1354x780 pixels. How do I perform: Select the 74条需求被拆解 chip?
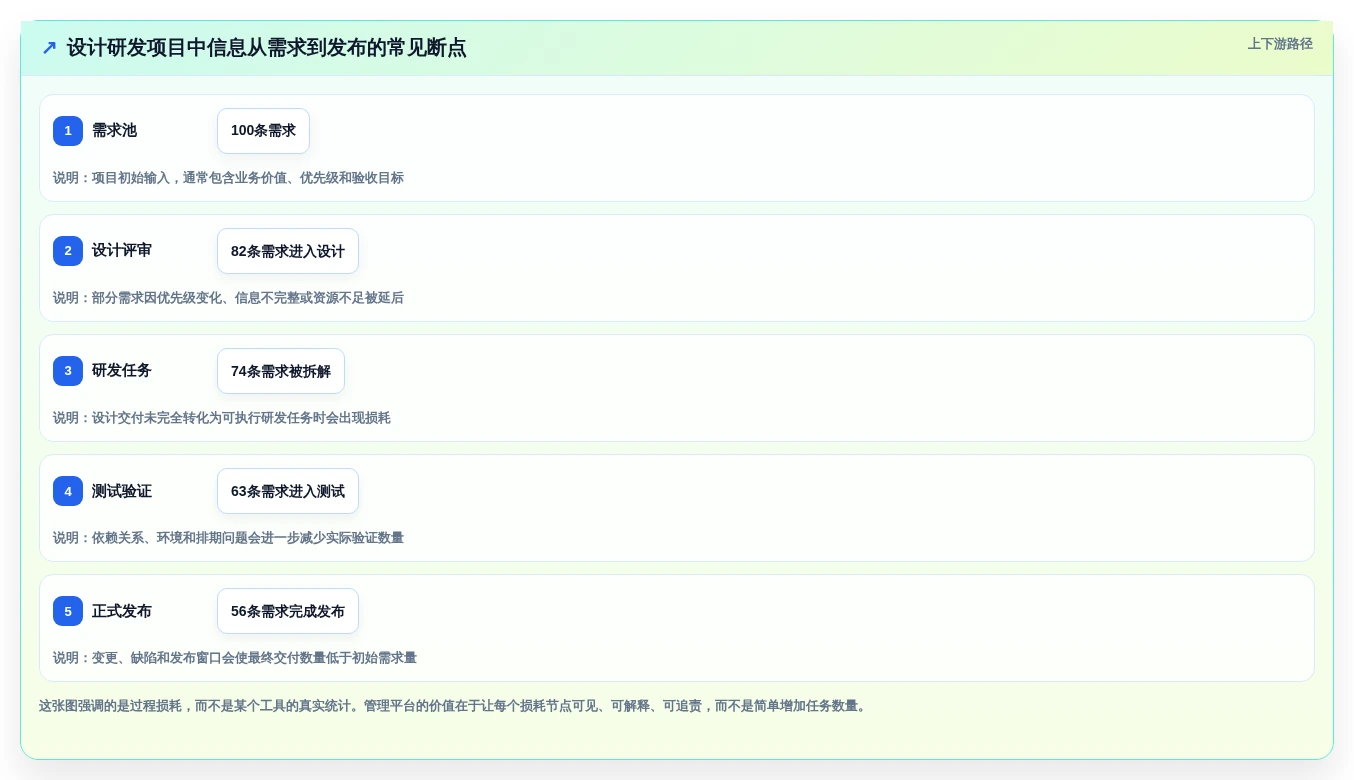281,371
